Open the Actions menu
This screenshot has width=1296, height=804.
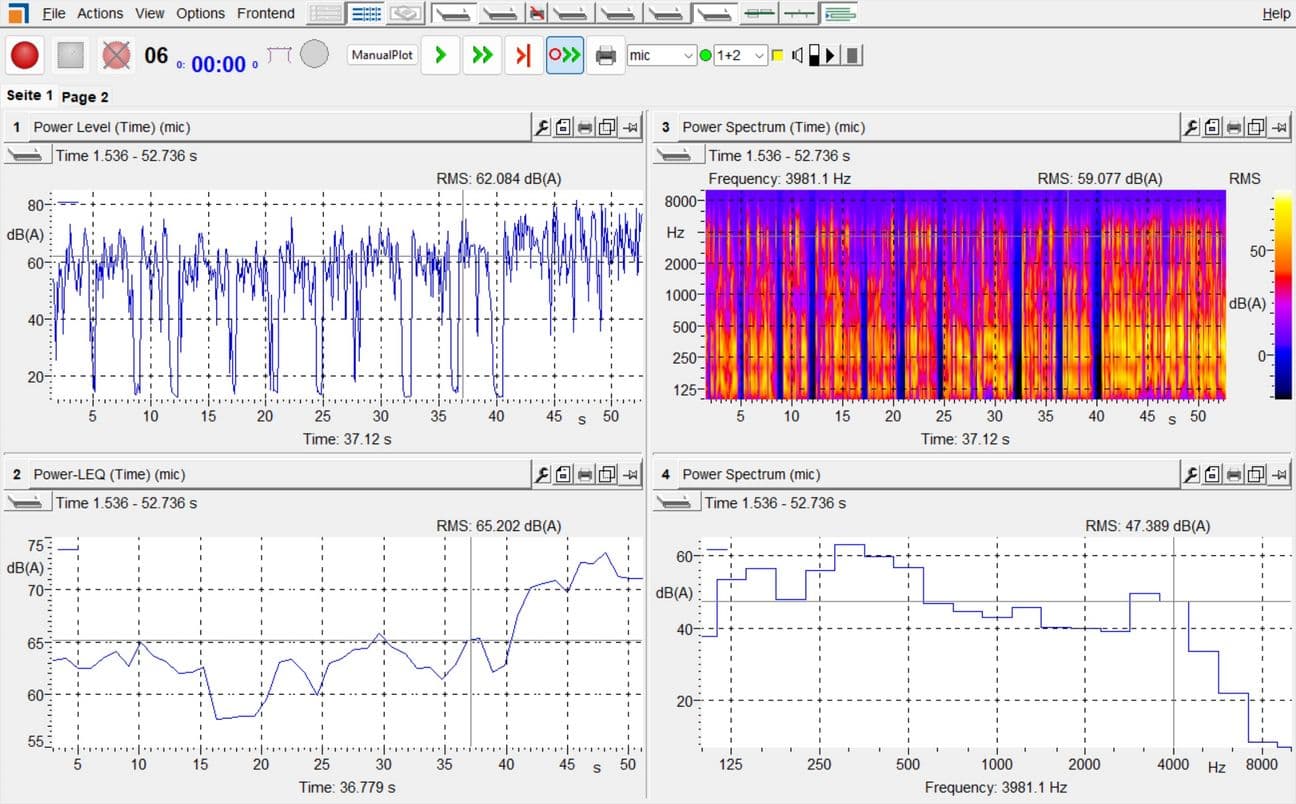click(x=100, y=13)
